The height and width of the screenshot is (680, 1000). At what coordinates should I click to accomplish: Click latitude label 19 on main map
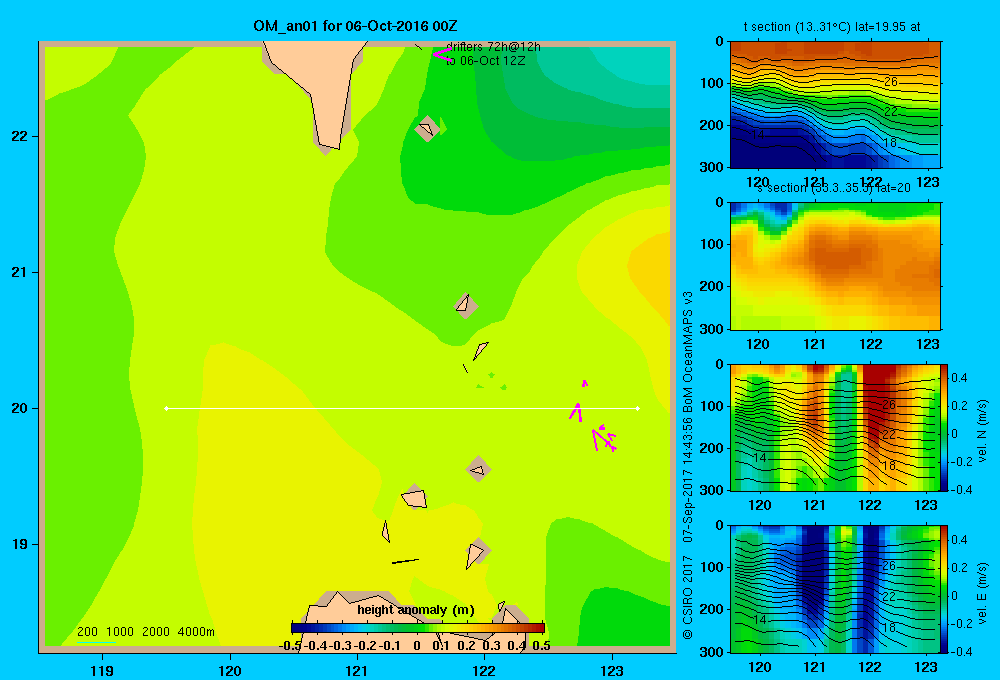20,544
